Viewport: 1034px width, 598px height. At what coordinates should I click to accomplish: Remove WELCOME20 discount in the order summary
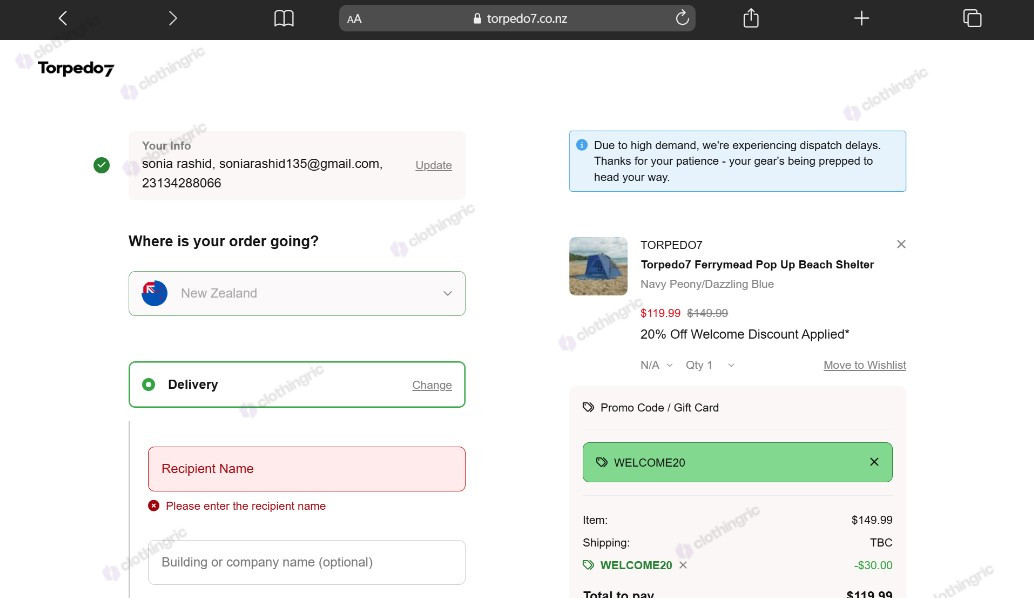683,565
